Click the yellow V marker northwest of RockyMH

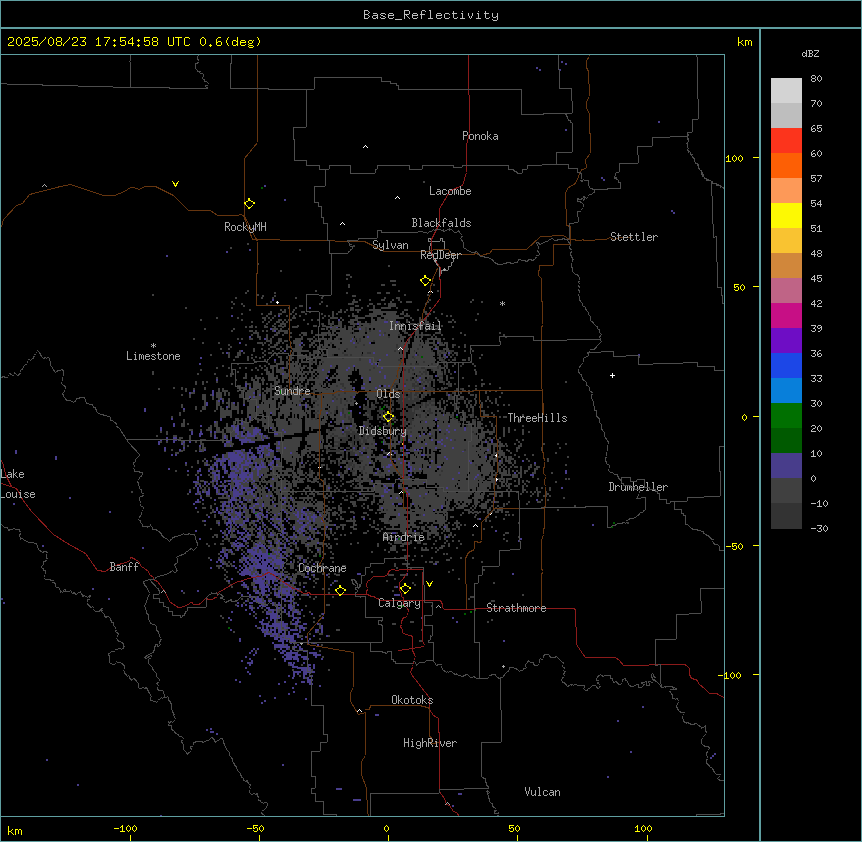coord(175,184)
